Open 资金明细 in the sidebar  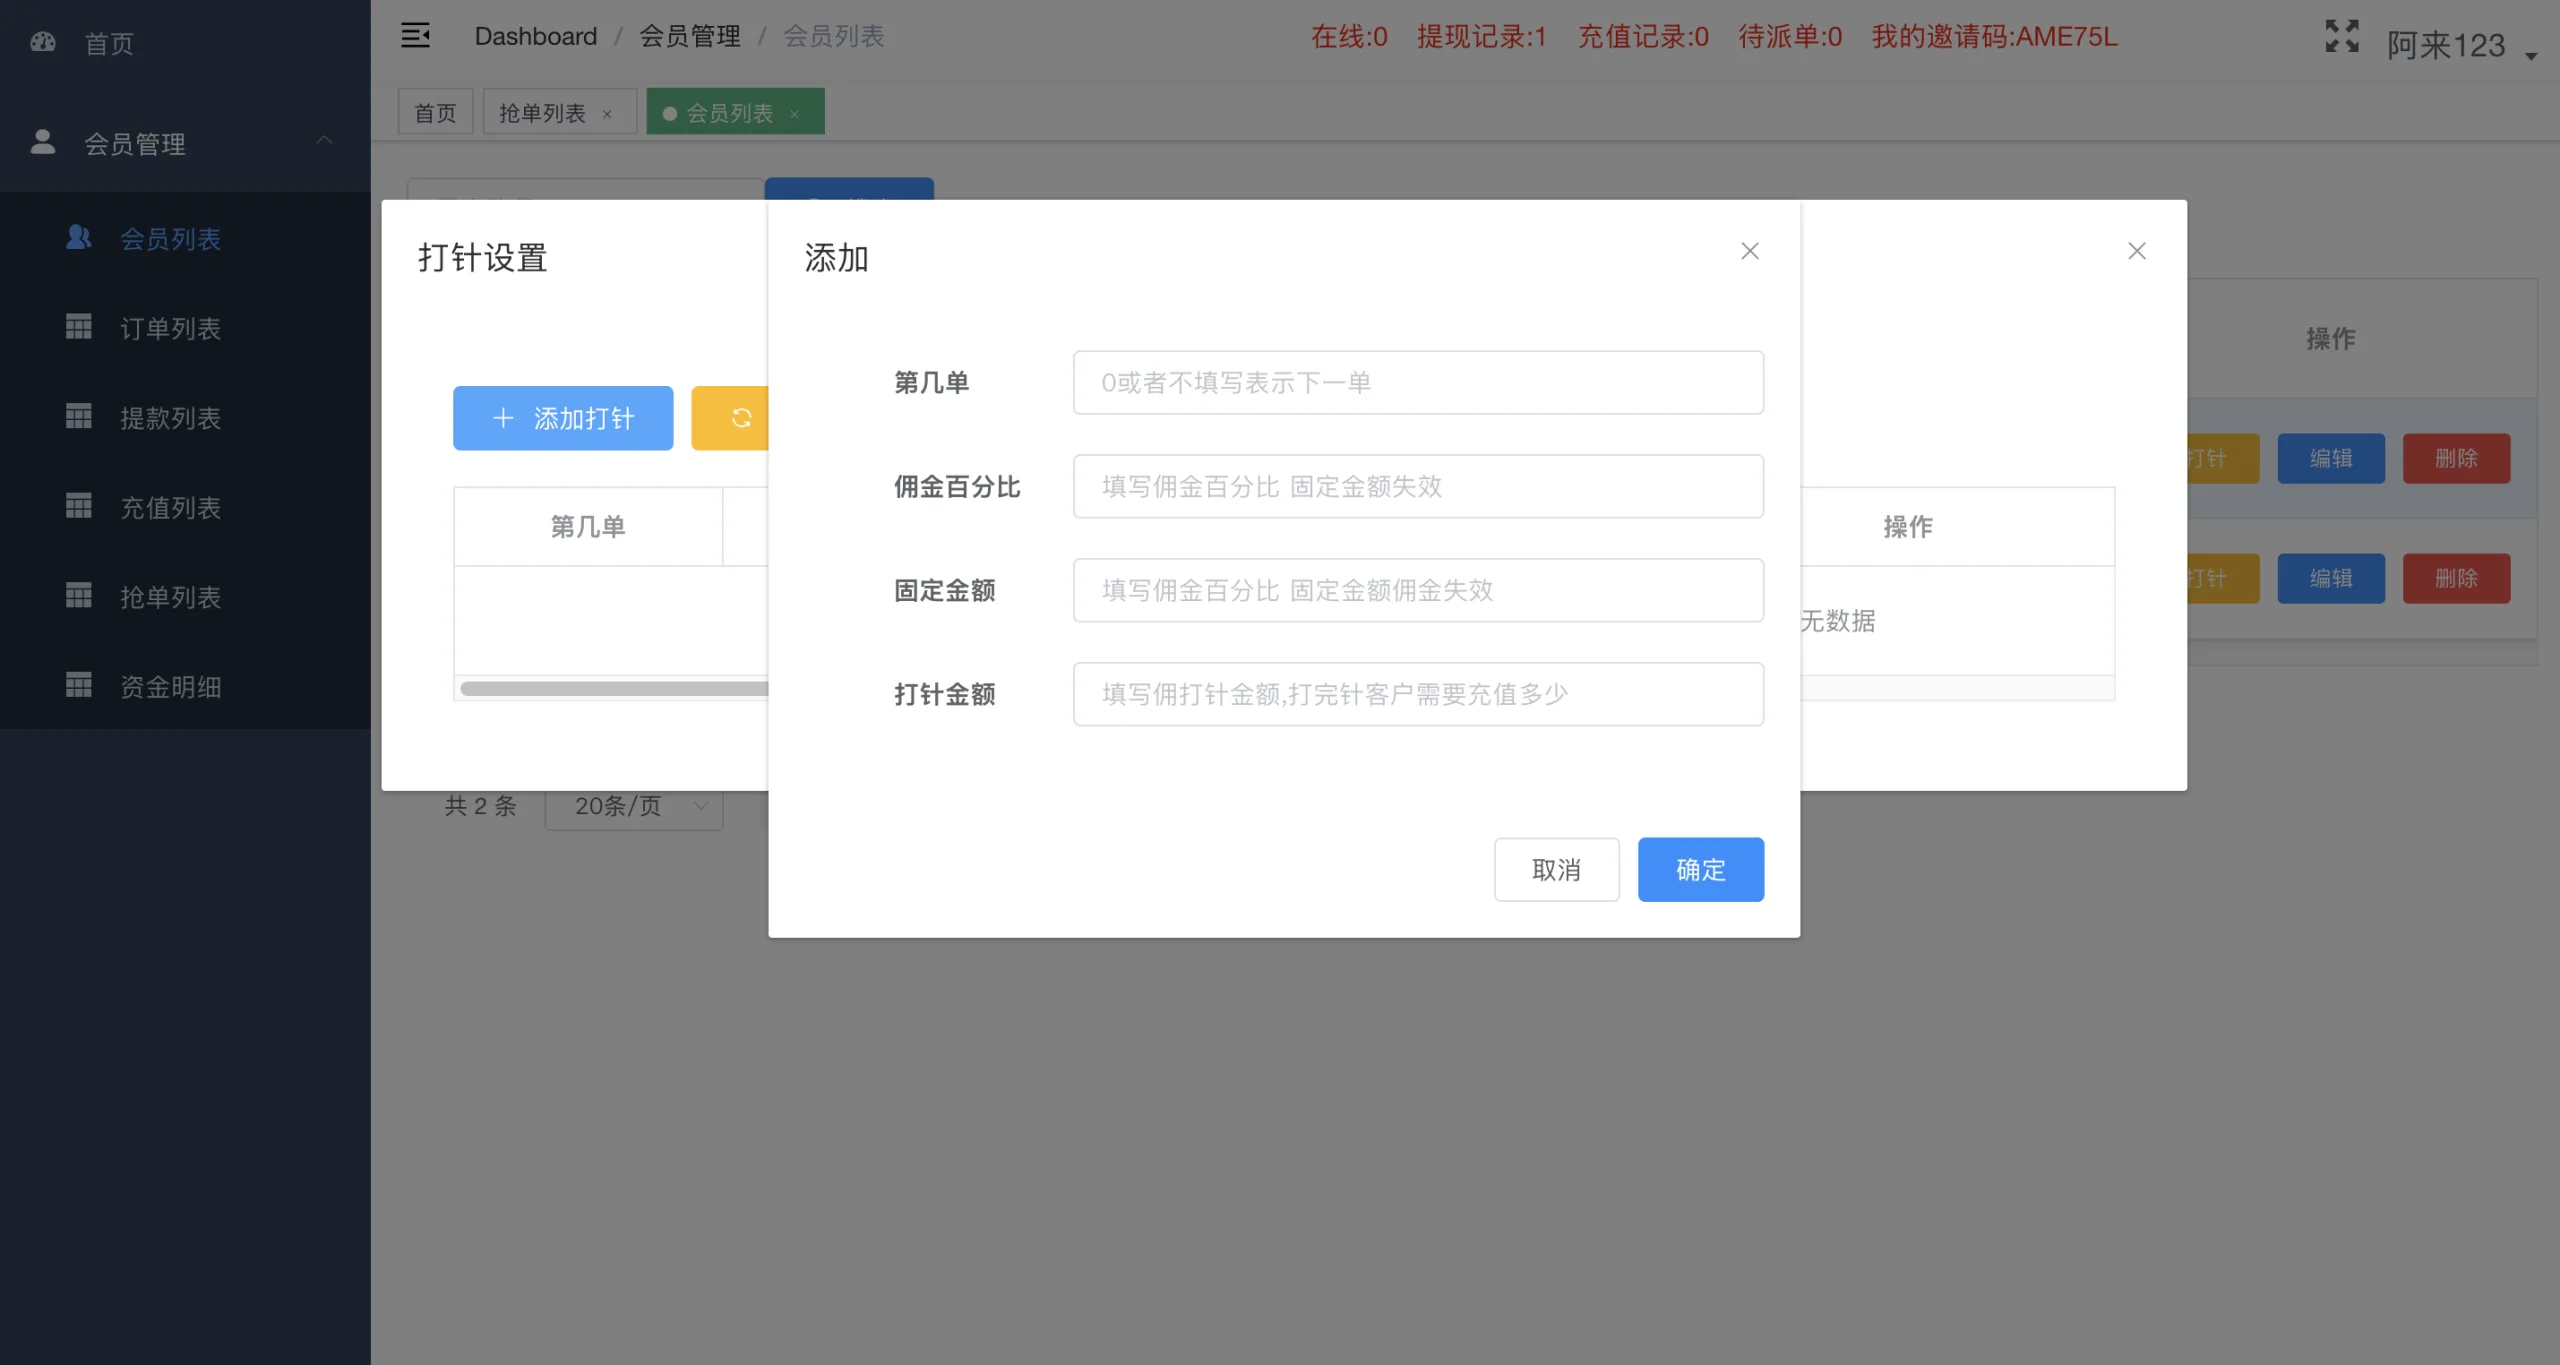coord(170,686)
